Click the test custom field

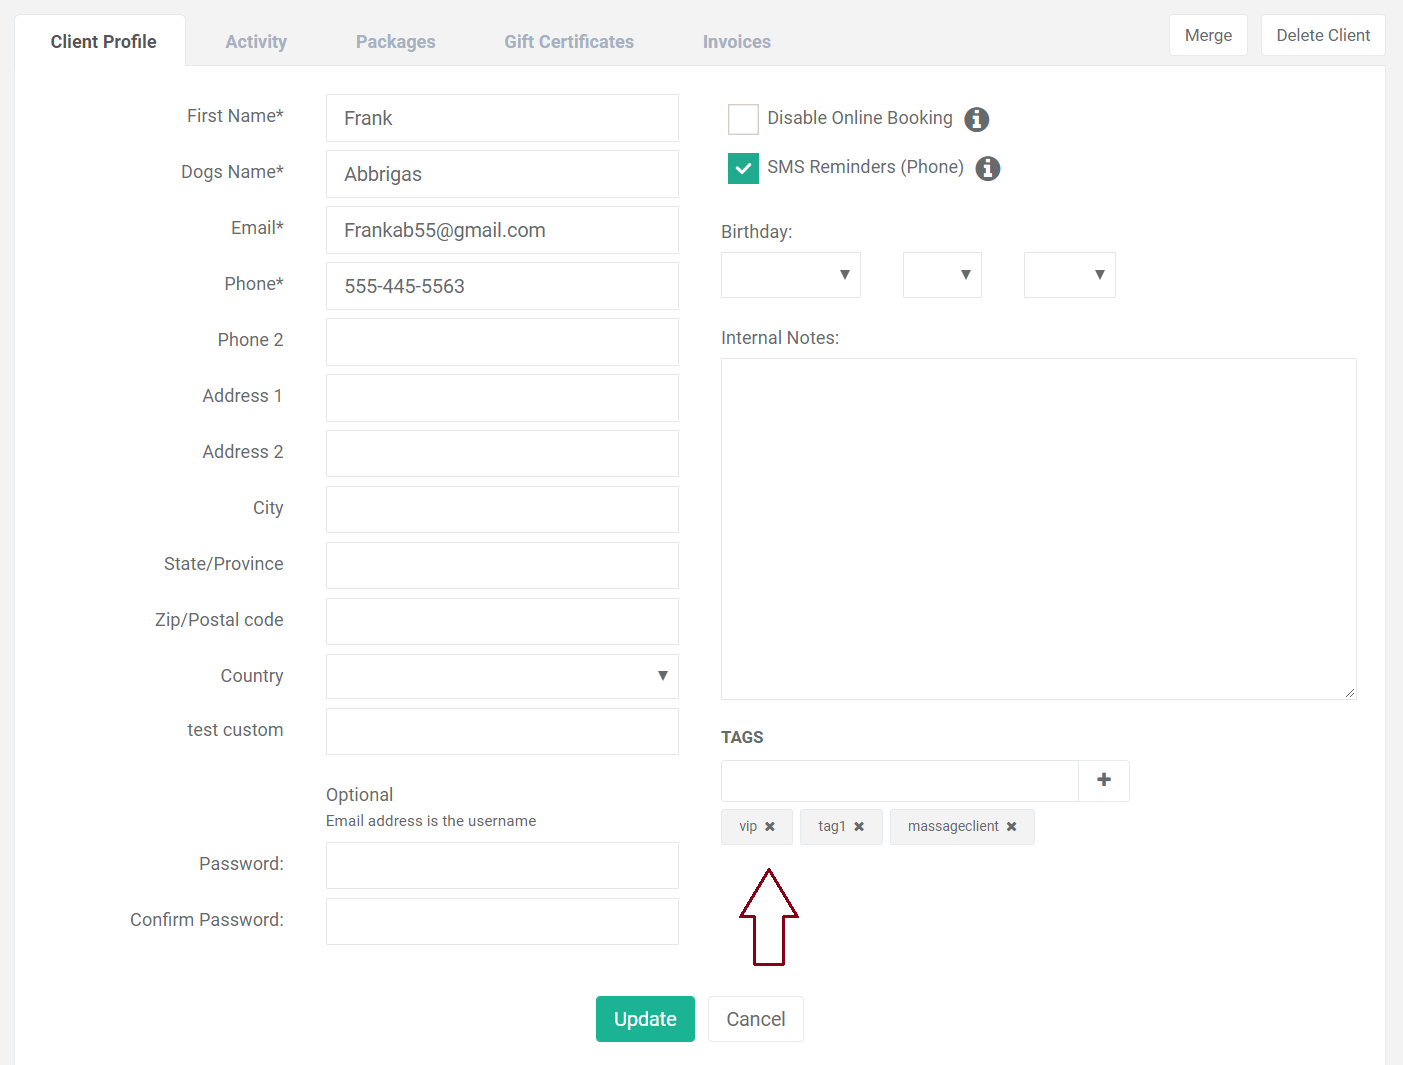coord(502,731)
